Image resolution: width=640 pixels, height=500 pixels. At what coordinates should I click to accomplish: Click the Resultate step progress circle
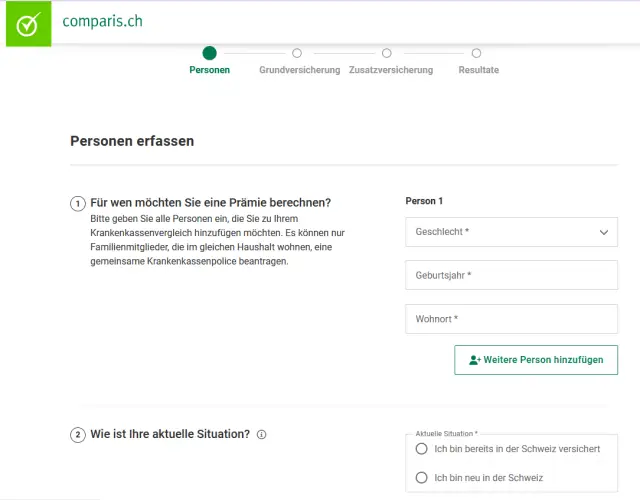pos(476,53)
